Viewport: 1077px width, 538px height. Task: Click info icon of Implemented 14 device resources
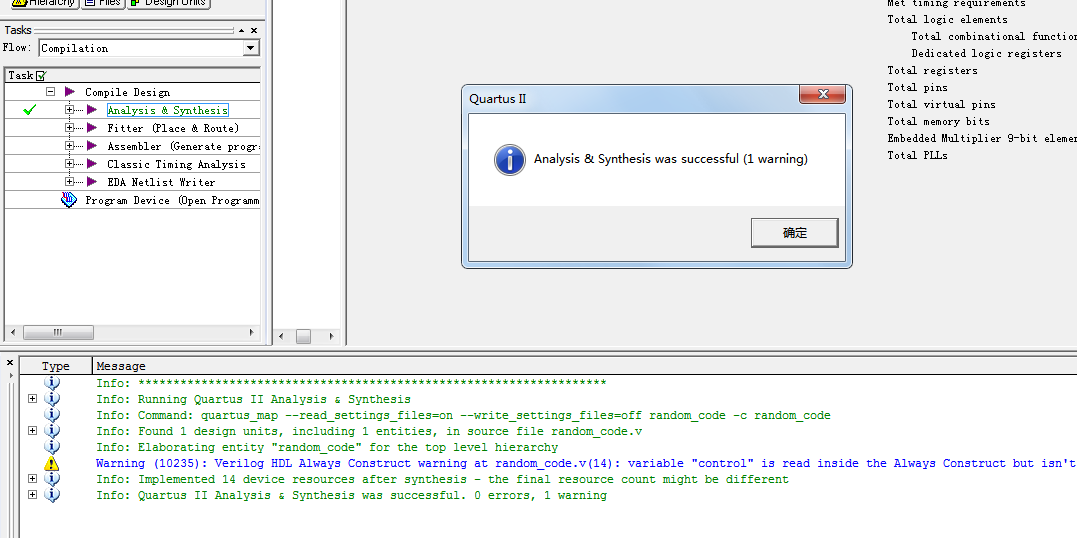52,479
